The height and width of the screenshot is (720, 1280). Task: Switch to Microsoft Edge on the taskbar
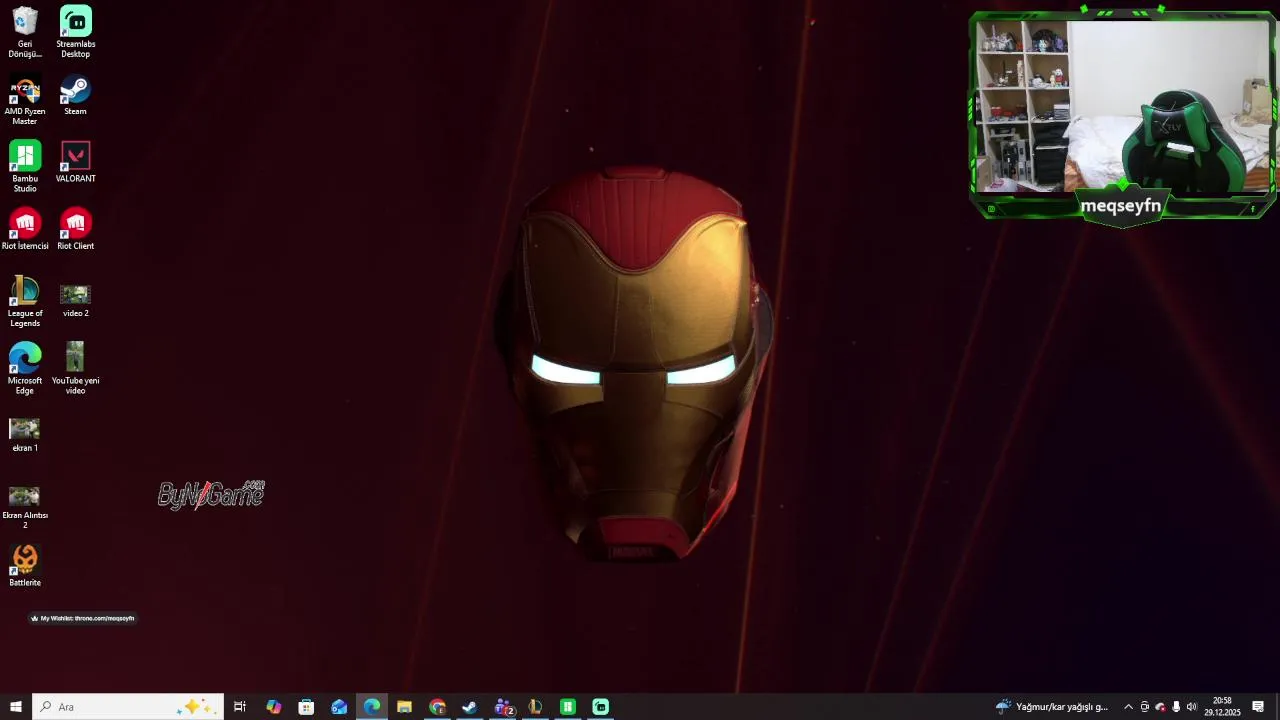click(x=372, y=707)
